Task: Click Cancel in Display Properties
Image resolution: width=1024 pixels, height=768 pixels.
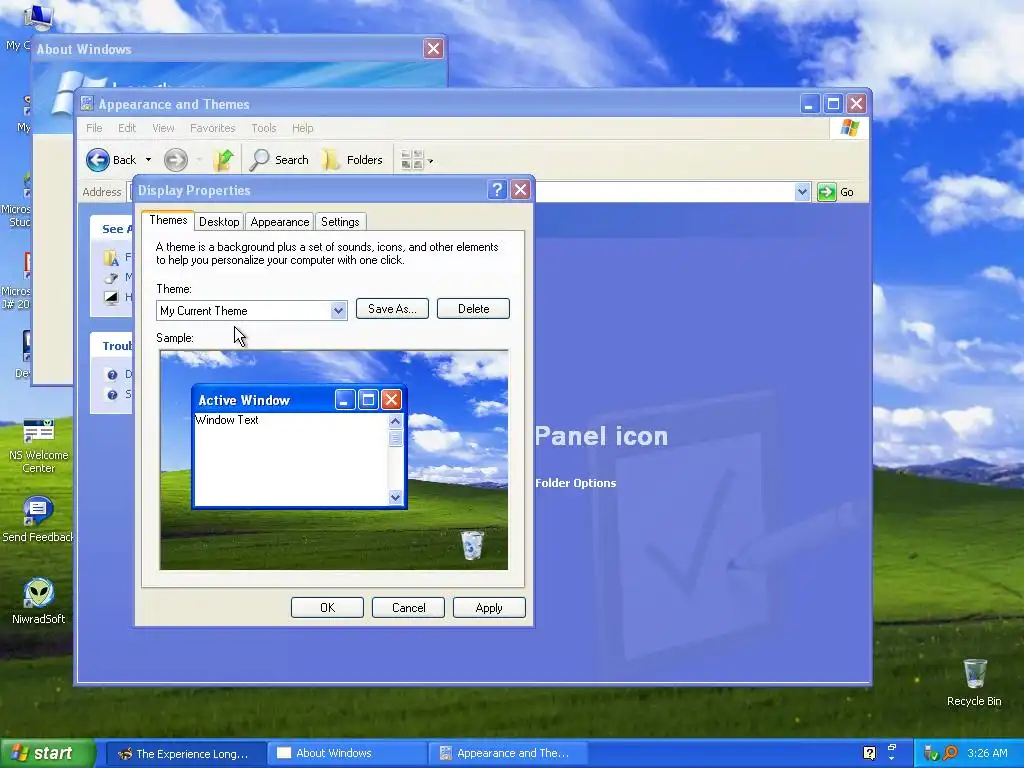Action: point(408,607)
